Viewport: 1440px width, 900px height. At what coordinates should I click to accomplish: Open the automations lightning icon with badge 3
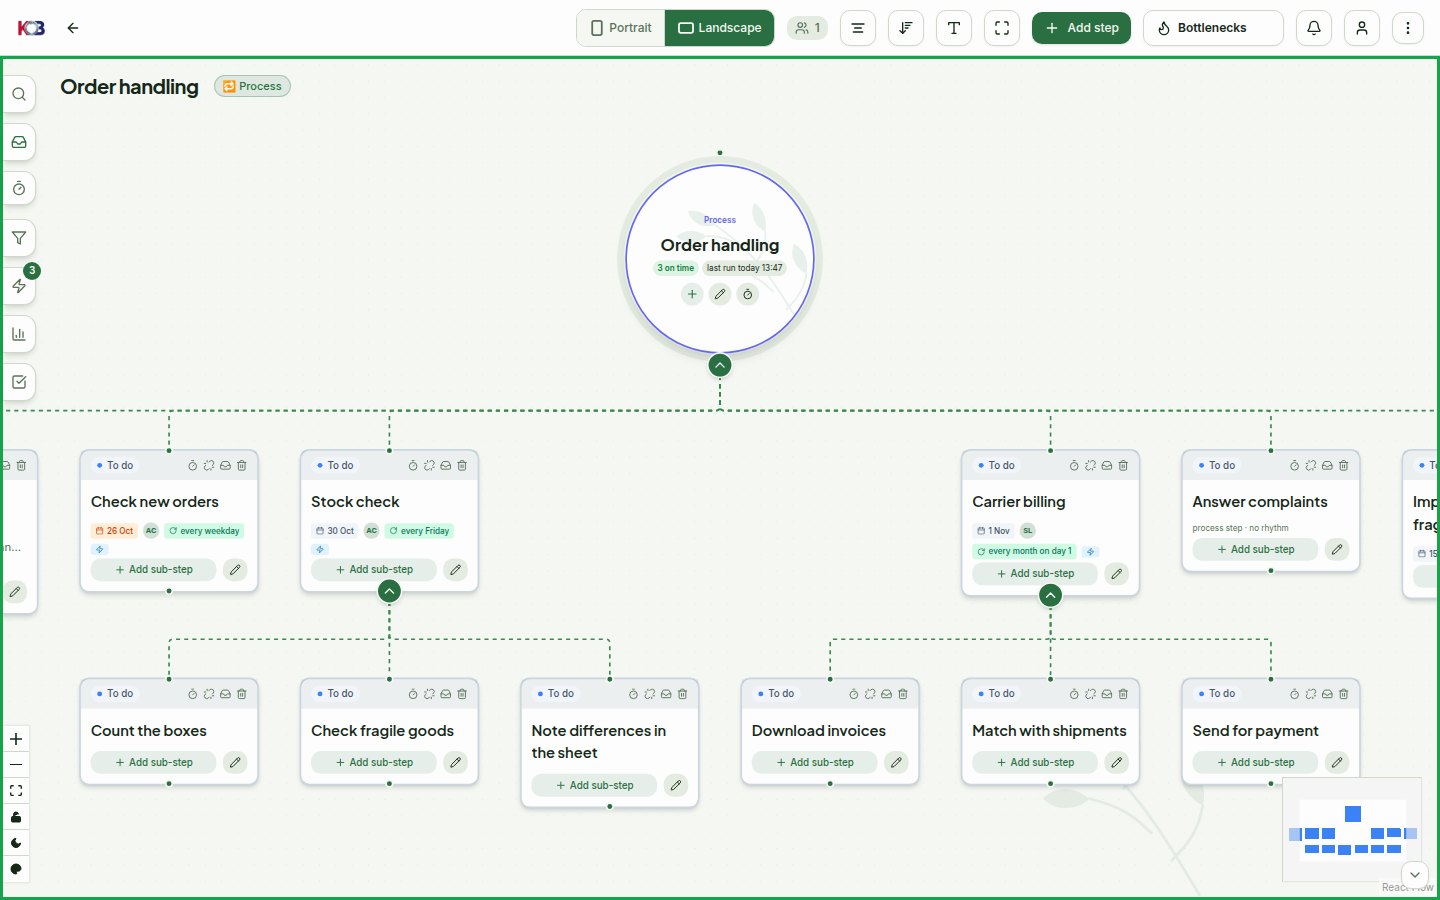click(x=19, y=286)
